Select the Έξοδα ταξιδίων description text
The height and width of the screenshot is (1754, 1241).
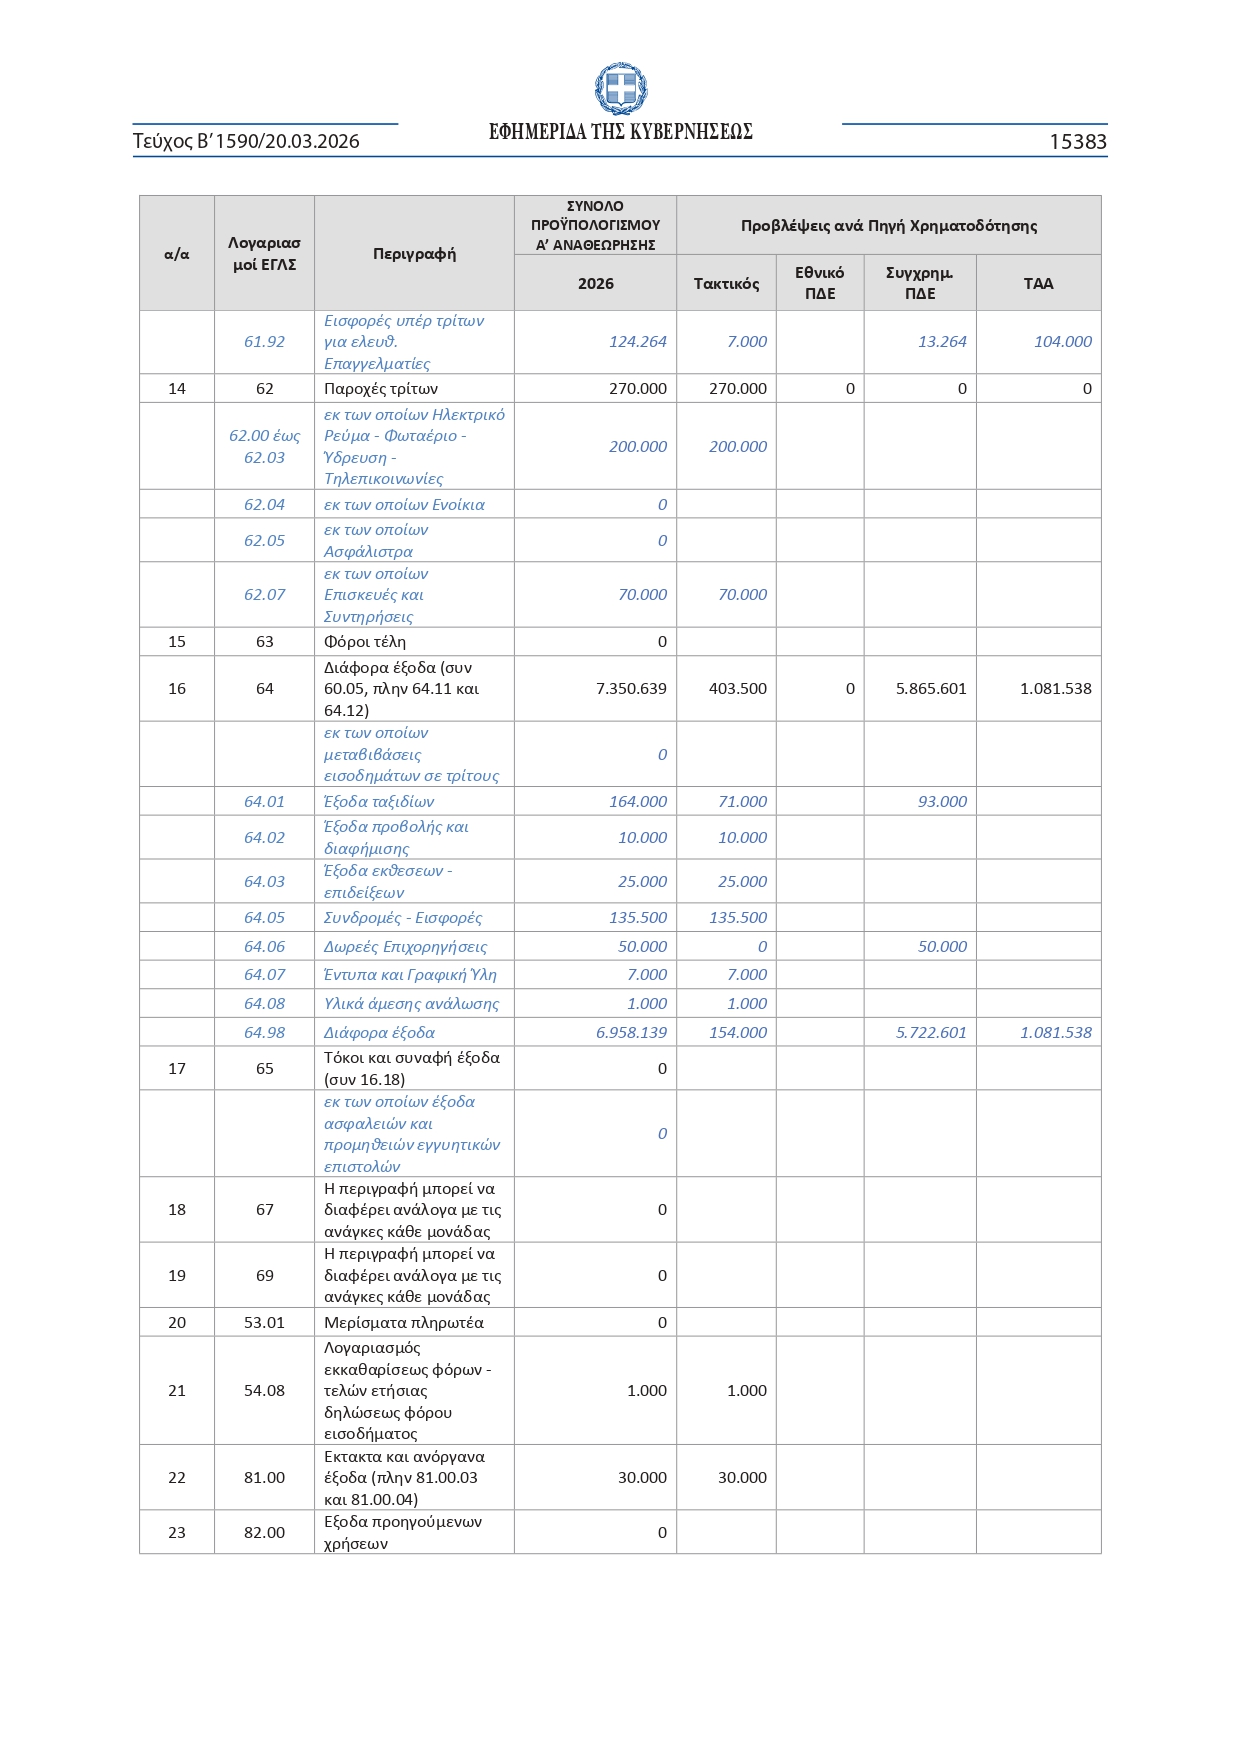pos(379,802)
